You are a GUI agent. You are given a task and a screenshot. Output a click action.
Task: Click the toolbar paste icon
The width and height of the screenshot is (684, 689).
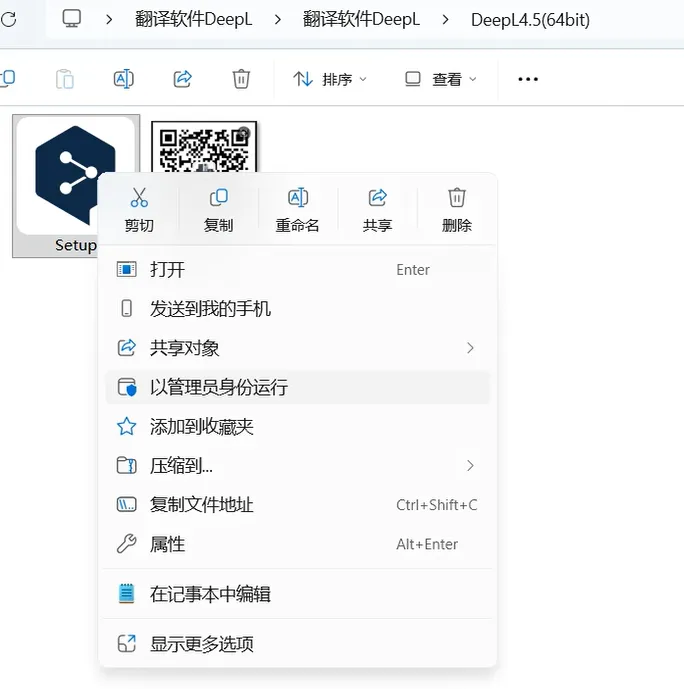[x=65, y=79]
